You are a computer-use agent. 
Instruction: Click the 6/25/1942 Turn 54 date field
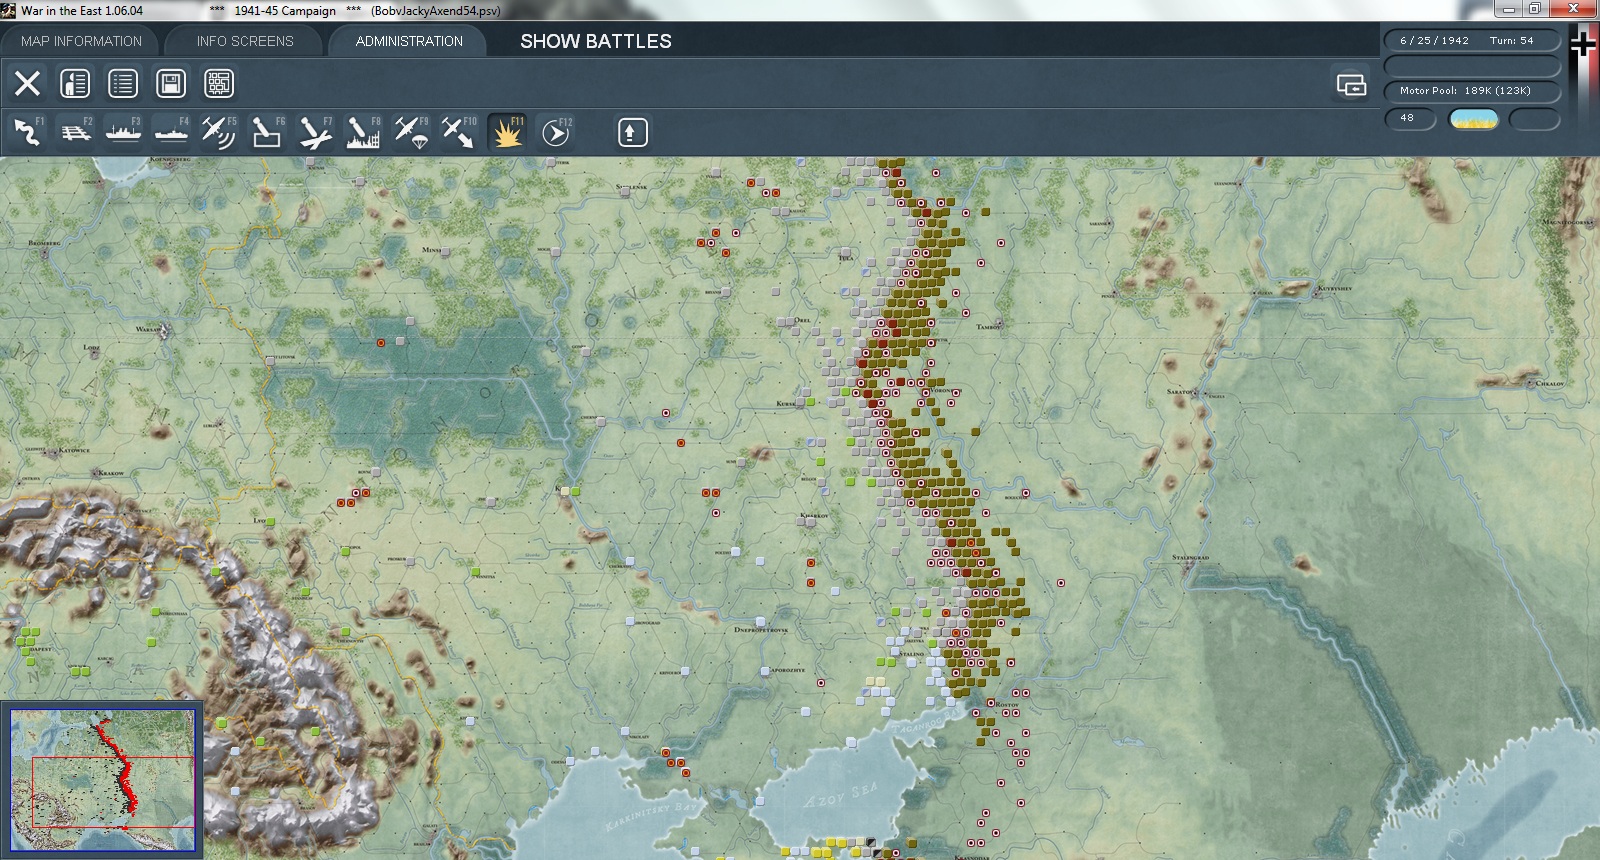coord(1472,40)
